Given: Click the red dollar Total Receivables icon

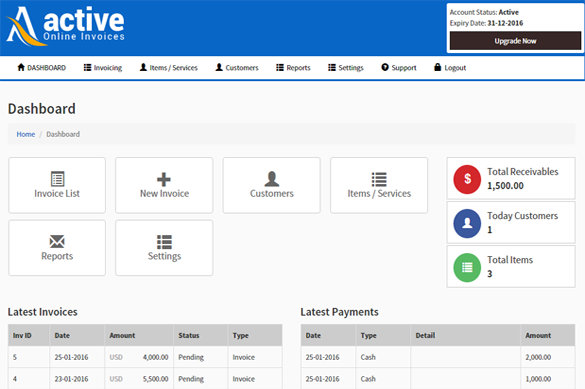Looking at the screenshot, I should pos(467,179).
